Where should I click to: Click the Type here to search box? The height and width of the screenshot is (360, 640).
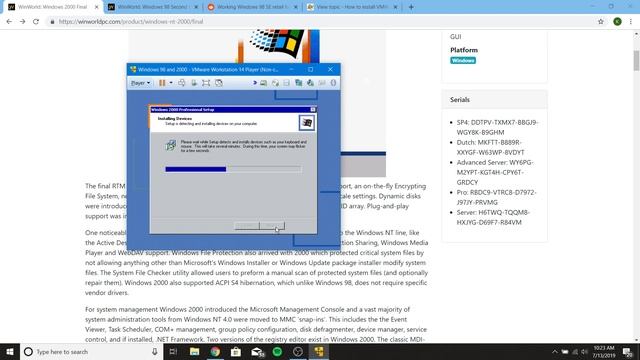coord(91,351)
